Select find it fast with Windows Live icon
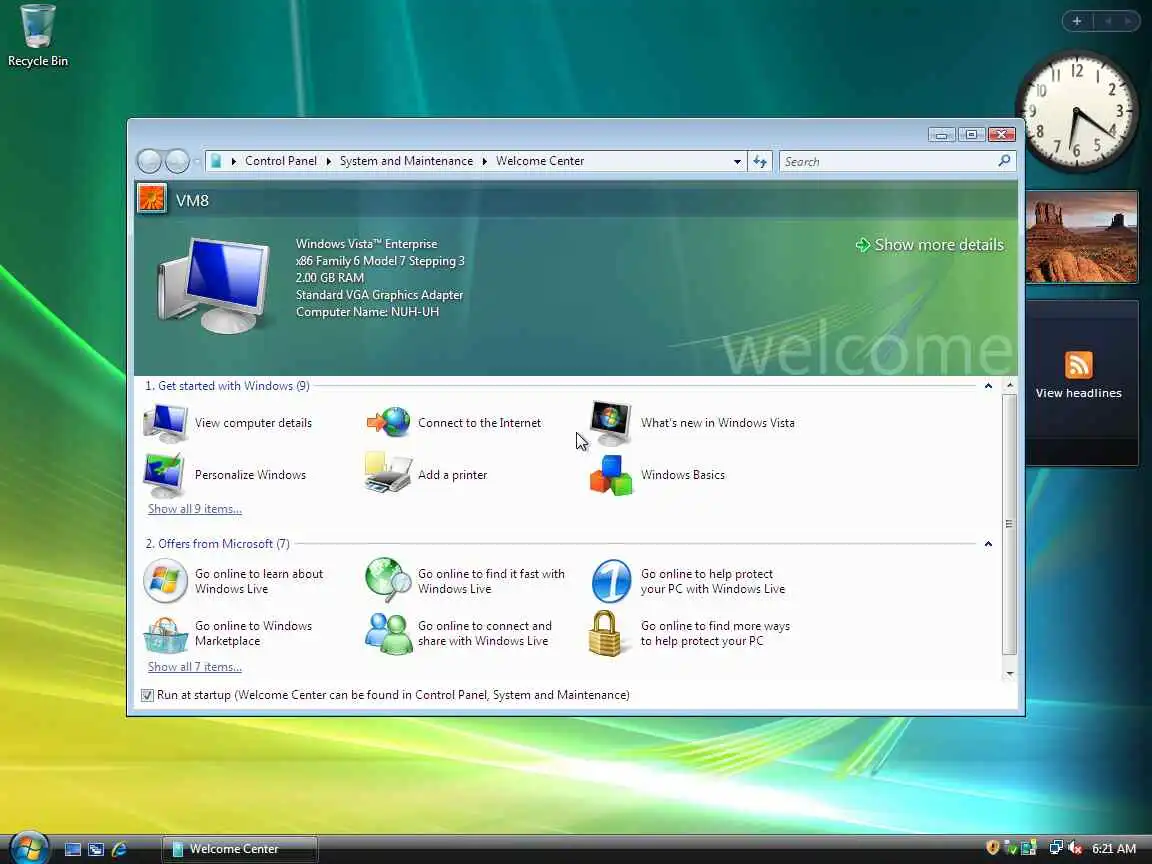 pos(389,580)
